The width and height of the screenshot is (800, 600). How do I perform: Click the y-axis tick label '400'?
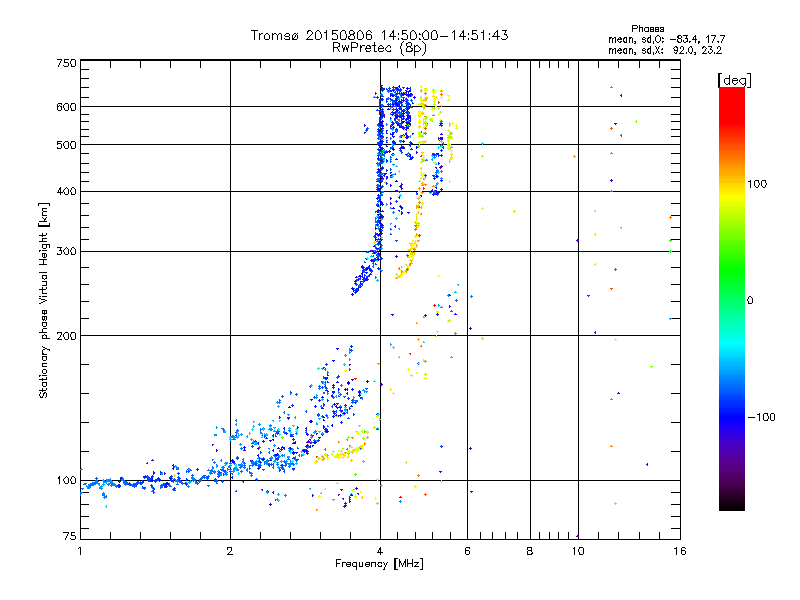[x=66, y=191]
